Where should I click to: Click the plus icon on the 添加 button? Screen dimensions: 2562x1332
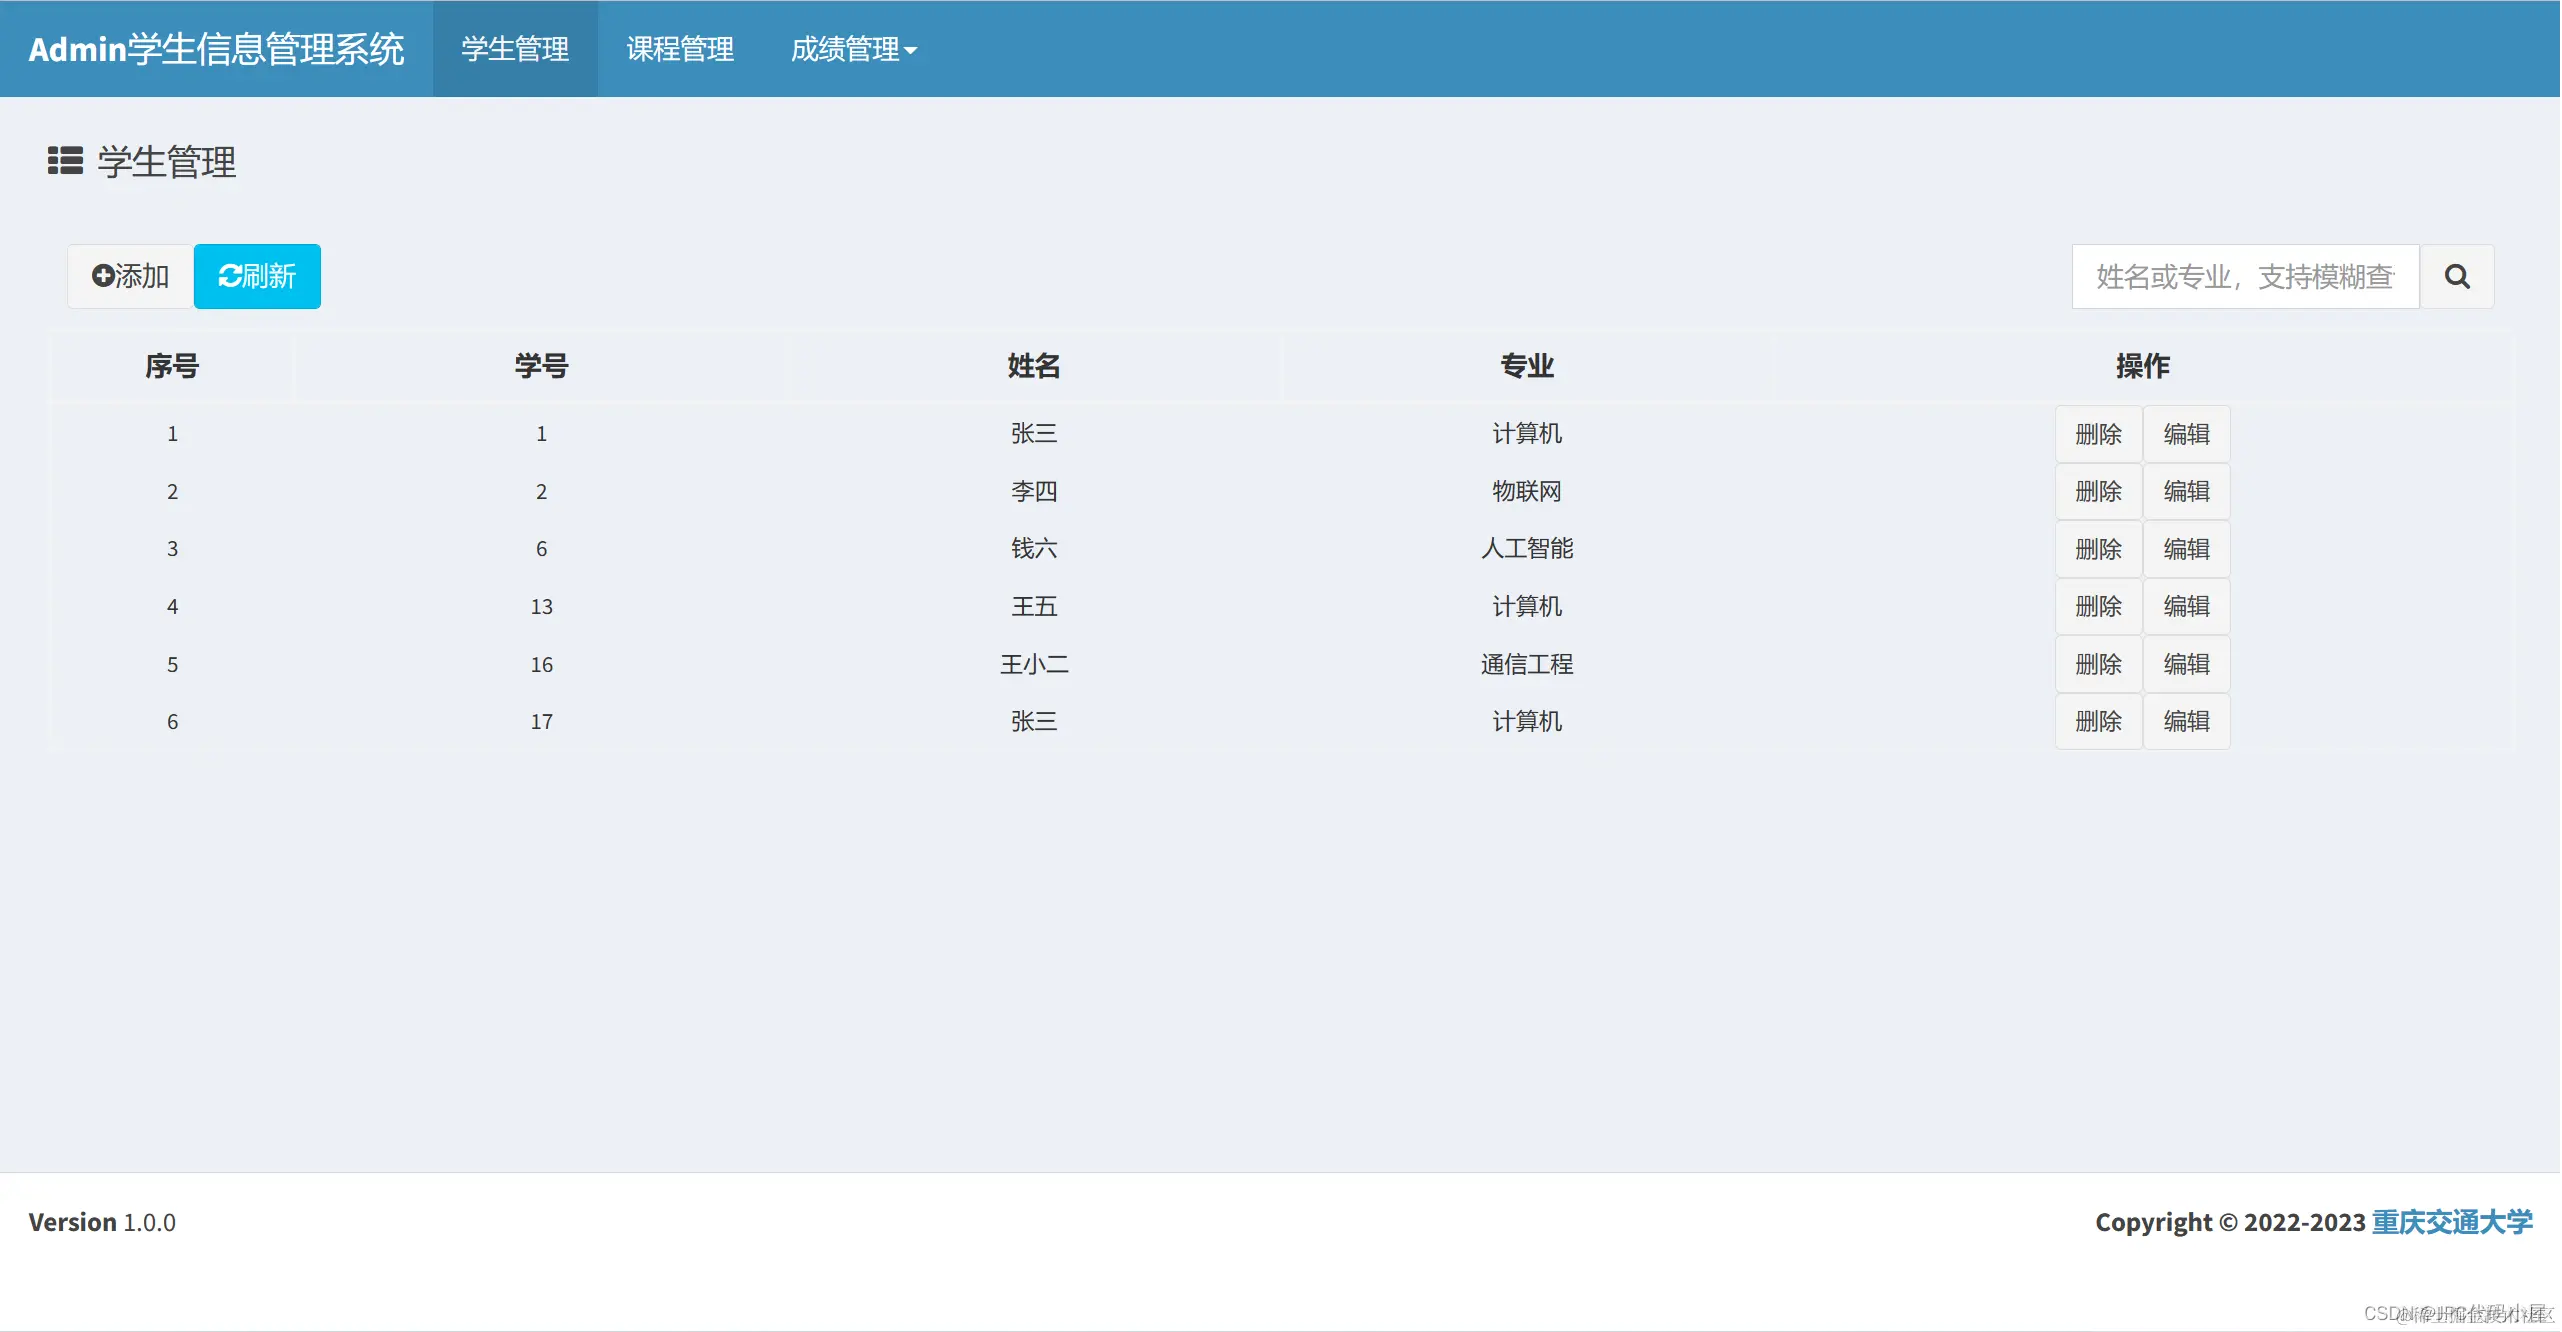click(x=105, y=276)
